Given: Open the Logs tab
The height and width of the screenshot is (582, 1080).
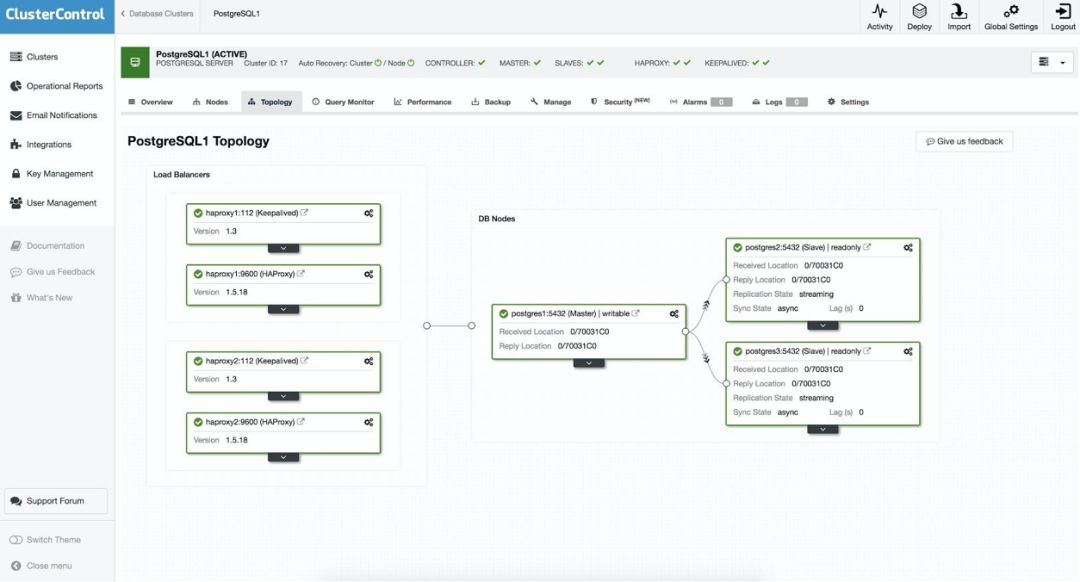Looking at the screenshot, I should 780,102.
